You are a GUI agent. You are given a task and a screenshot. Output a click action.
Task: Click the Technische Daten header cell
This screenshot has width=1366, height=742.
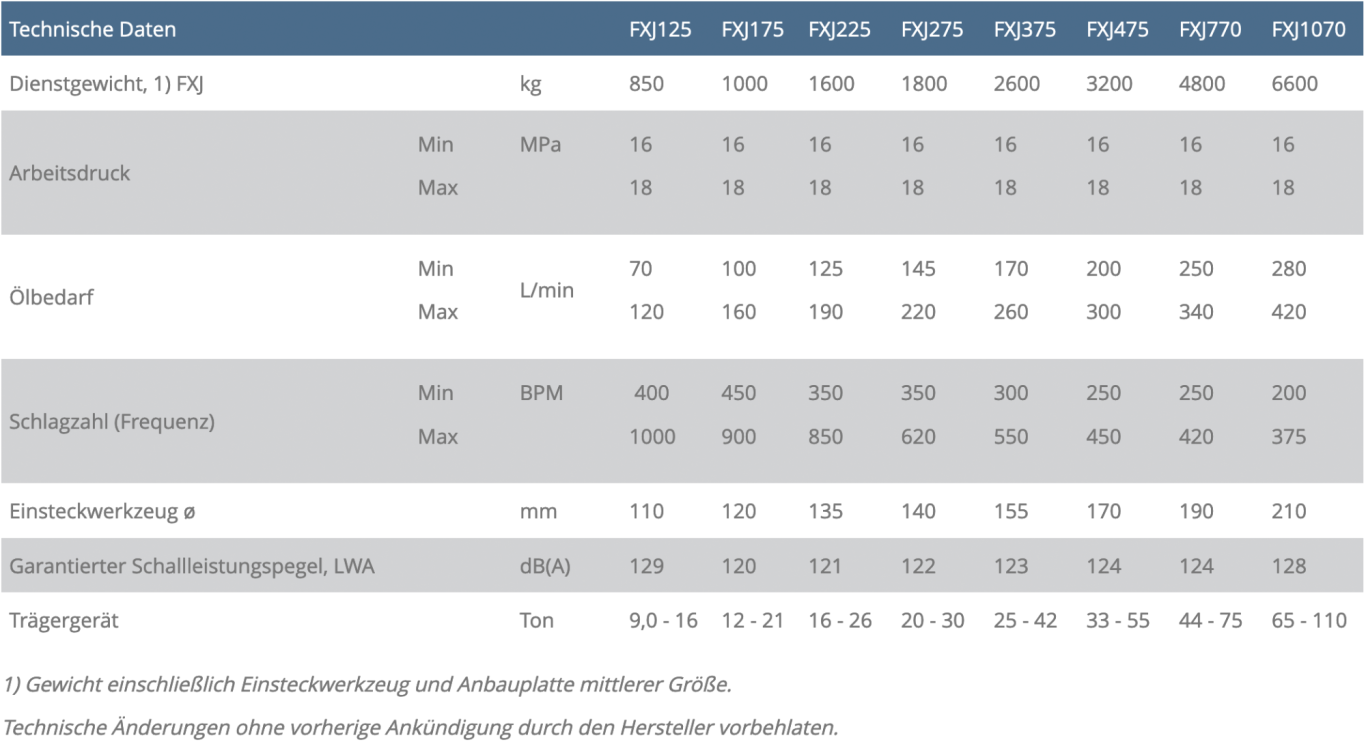pos(93,30)
